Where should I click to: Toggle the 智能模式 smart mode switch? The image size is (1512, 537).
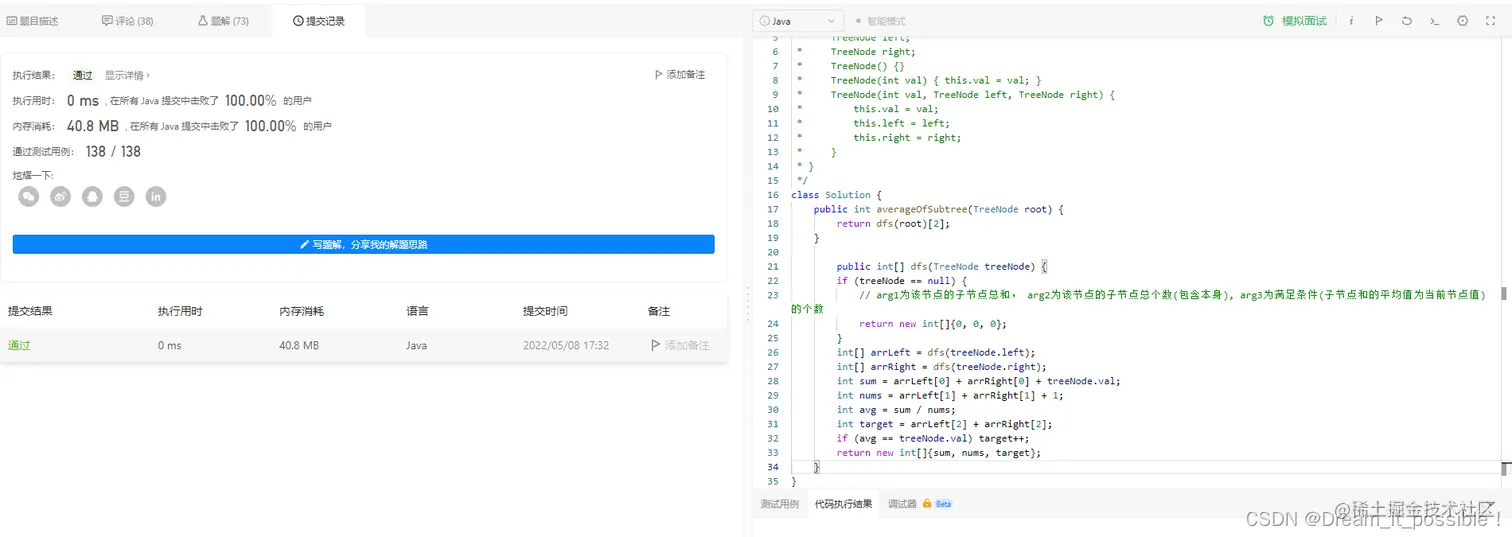[883, 21]
